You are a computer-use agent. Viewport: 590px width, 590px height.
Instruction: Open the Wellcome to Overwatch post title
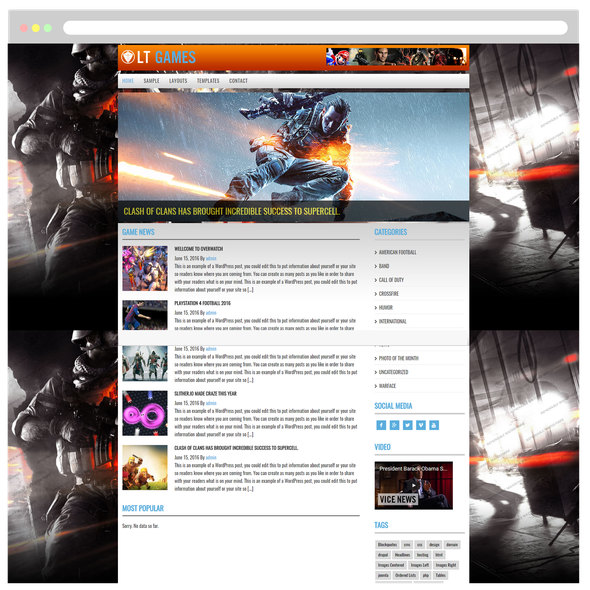tap(199, 249)
